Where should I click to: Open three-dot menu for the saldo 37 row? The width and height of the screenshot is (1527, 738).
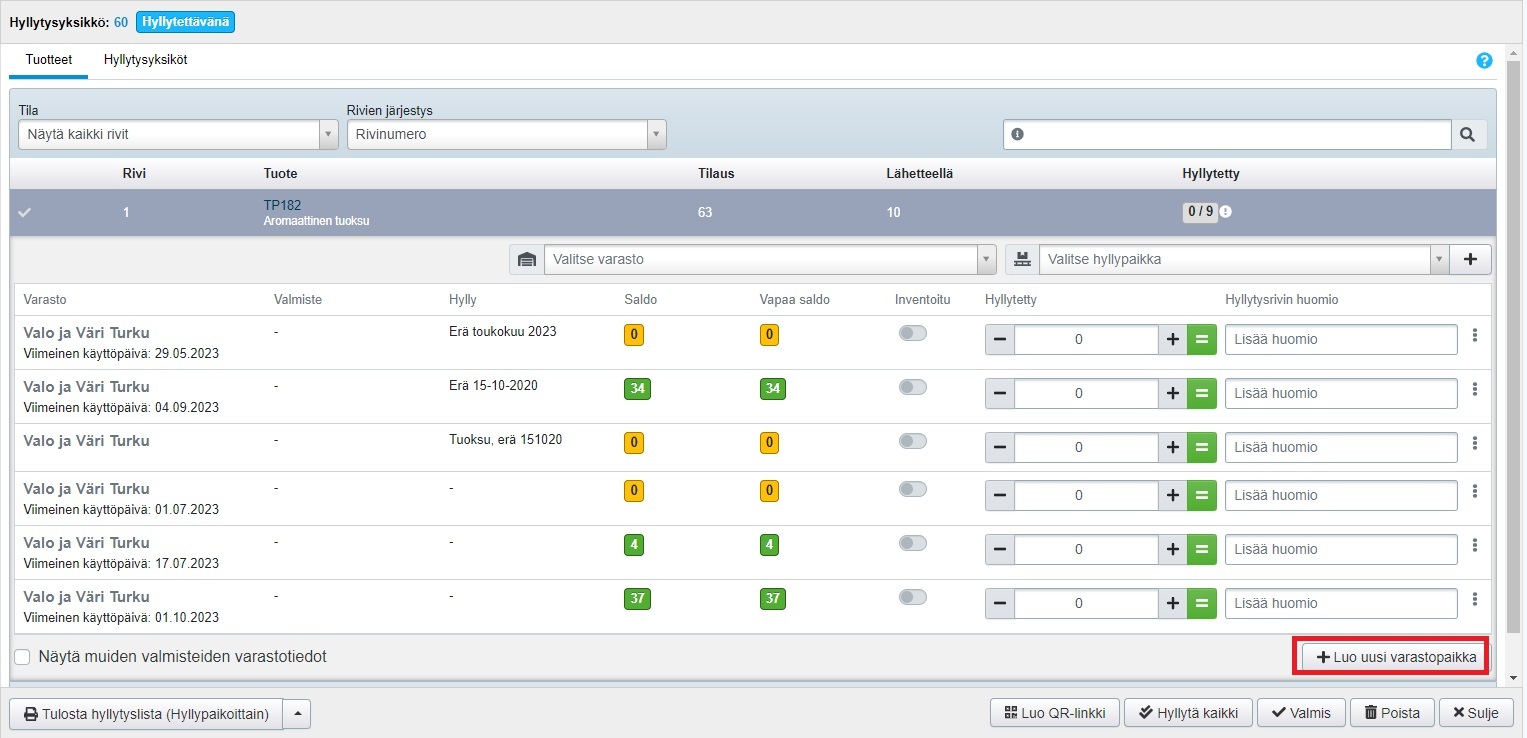[1475, 600]
